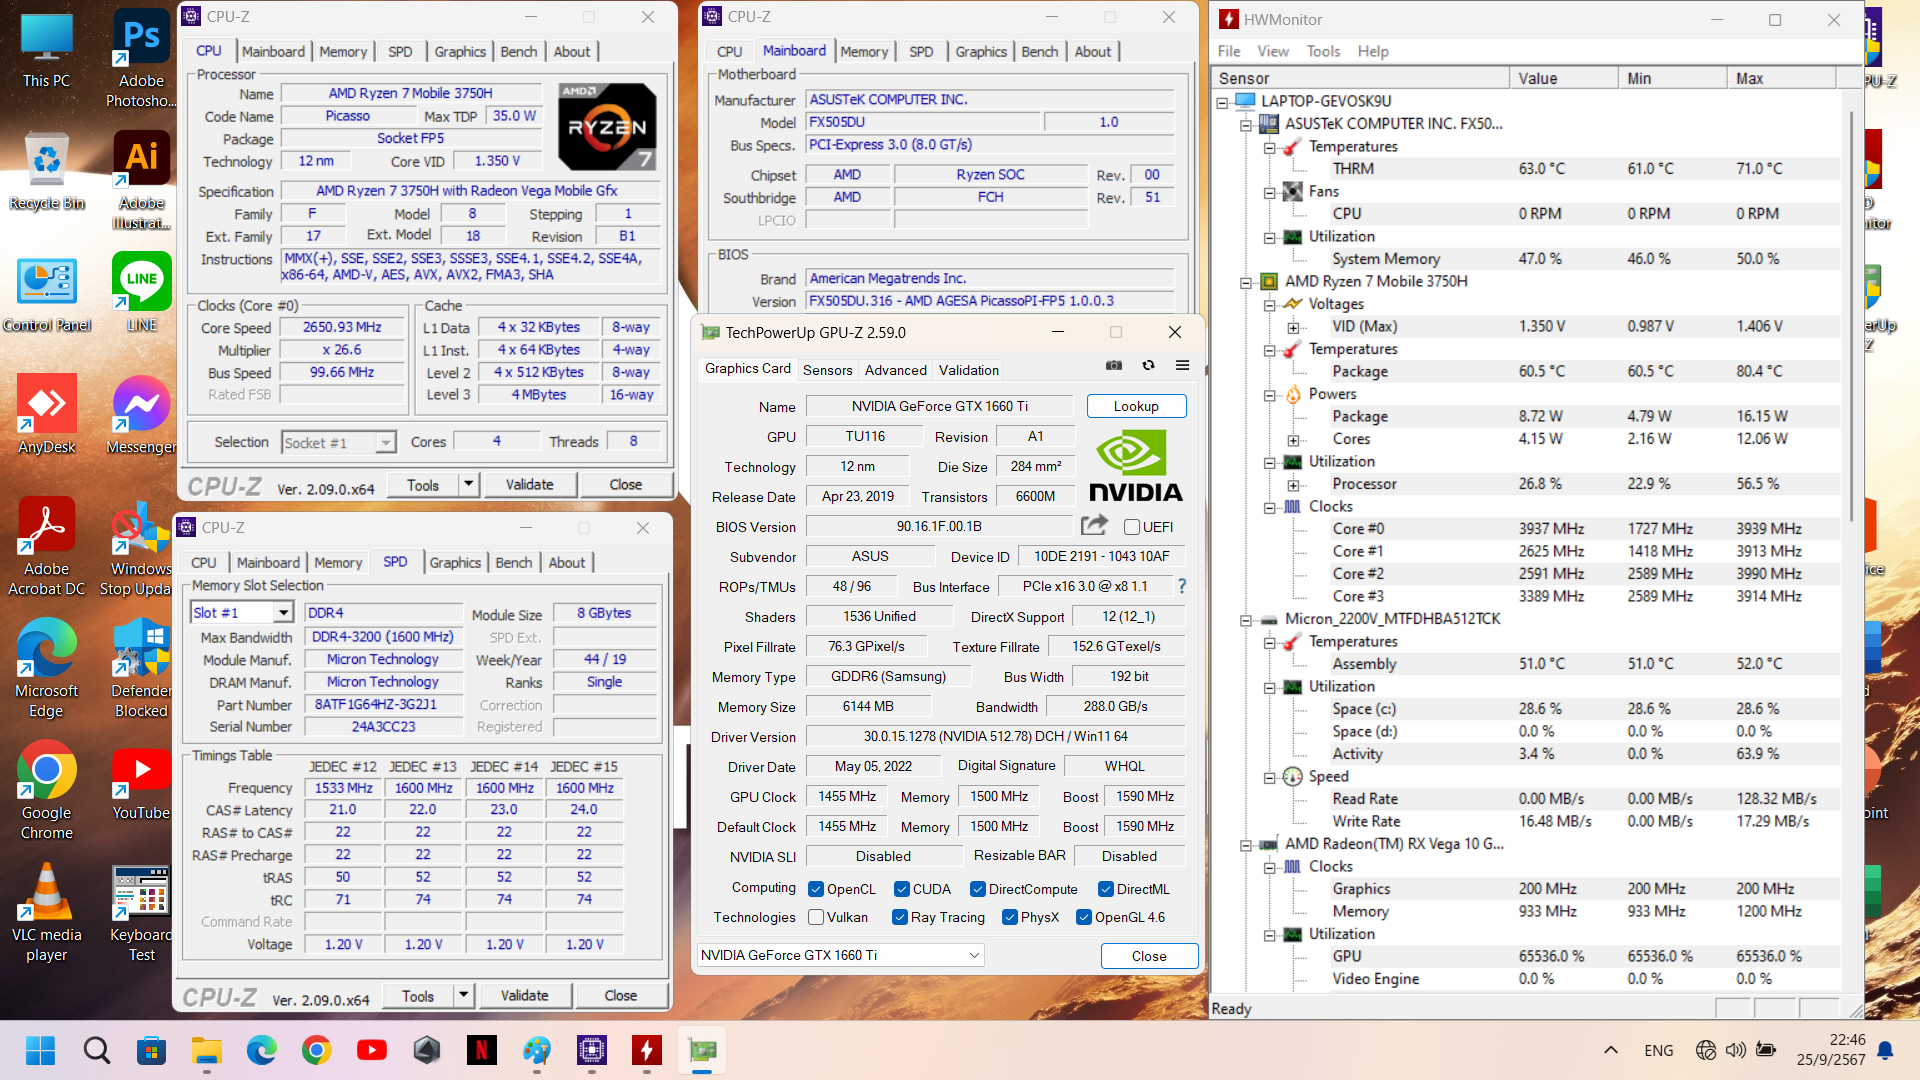Viewport: 1920px width, 1080px height.
Task: Open Control Panel desktop icon
Action: 46,293
